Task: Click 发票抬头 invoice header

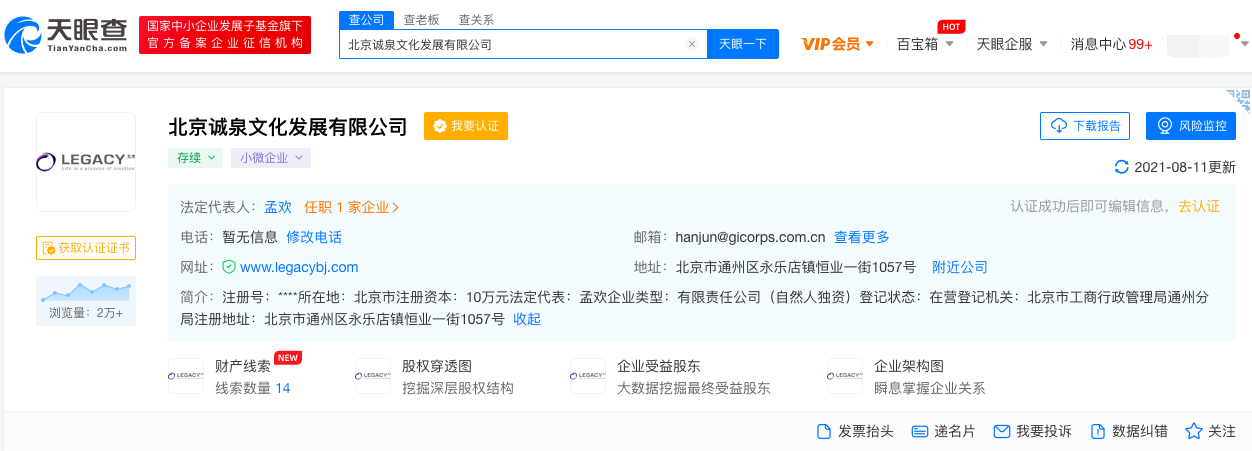Action: (855, 431)
